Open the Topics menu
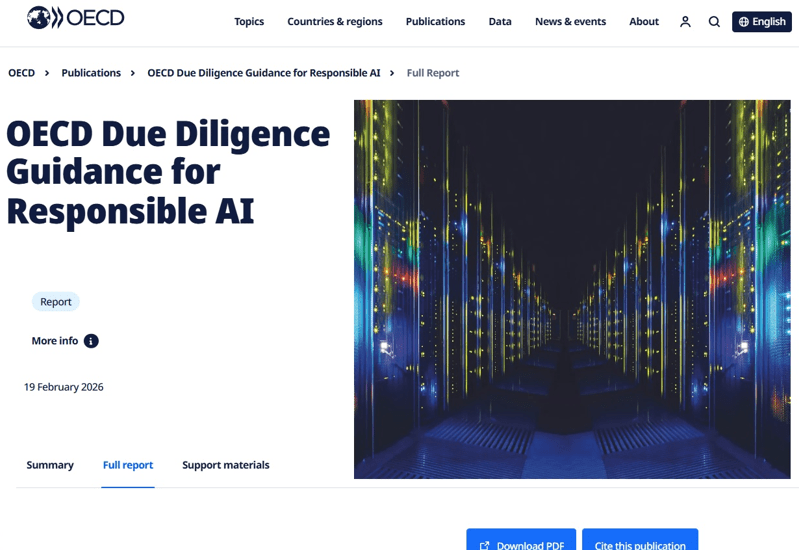This screenshot has width=799, height=550. (249, 21)
